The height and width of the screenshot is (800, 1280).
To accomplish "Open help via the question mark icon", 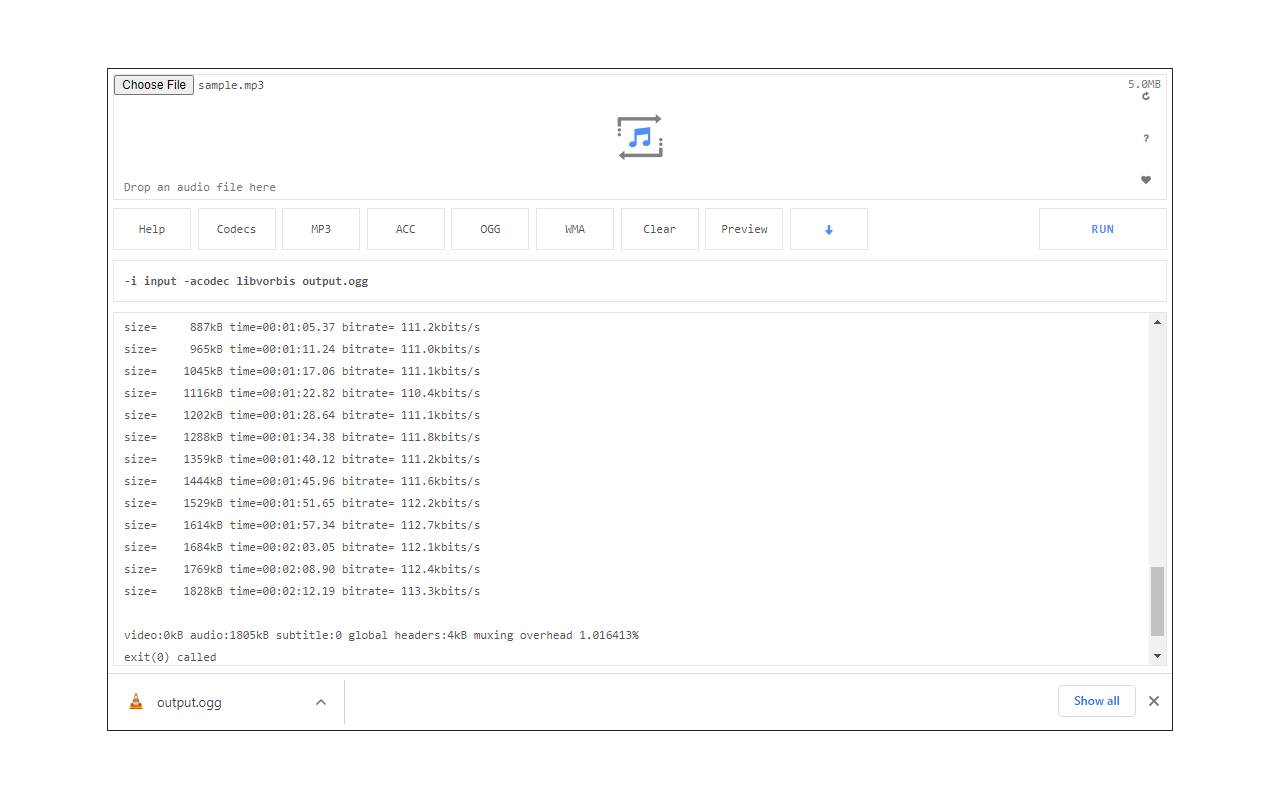I will (x=1145, y=138).
